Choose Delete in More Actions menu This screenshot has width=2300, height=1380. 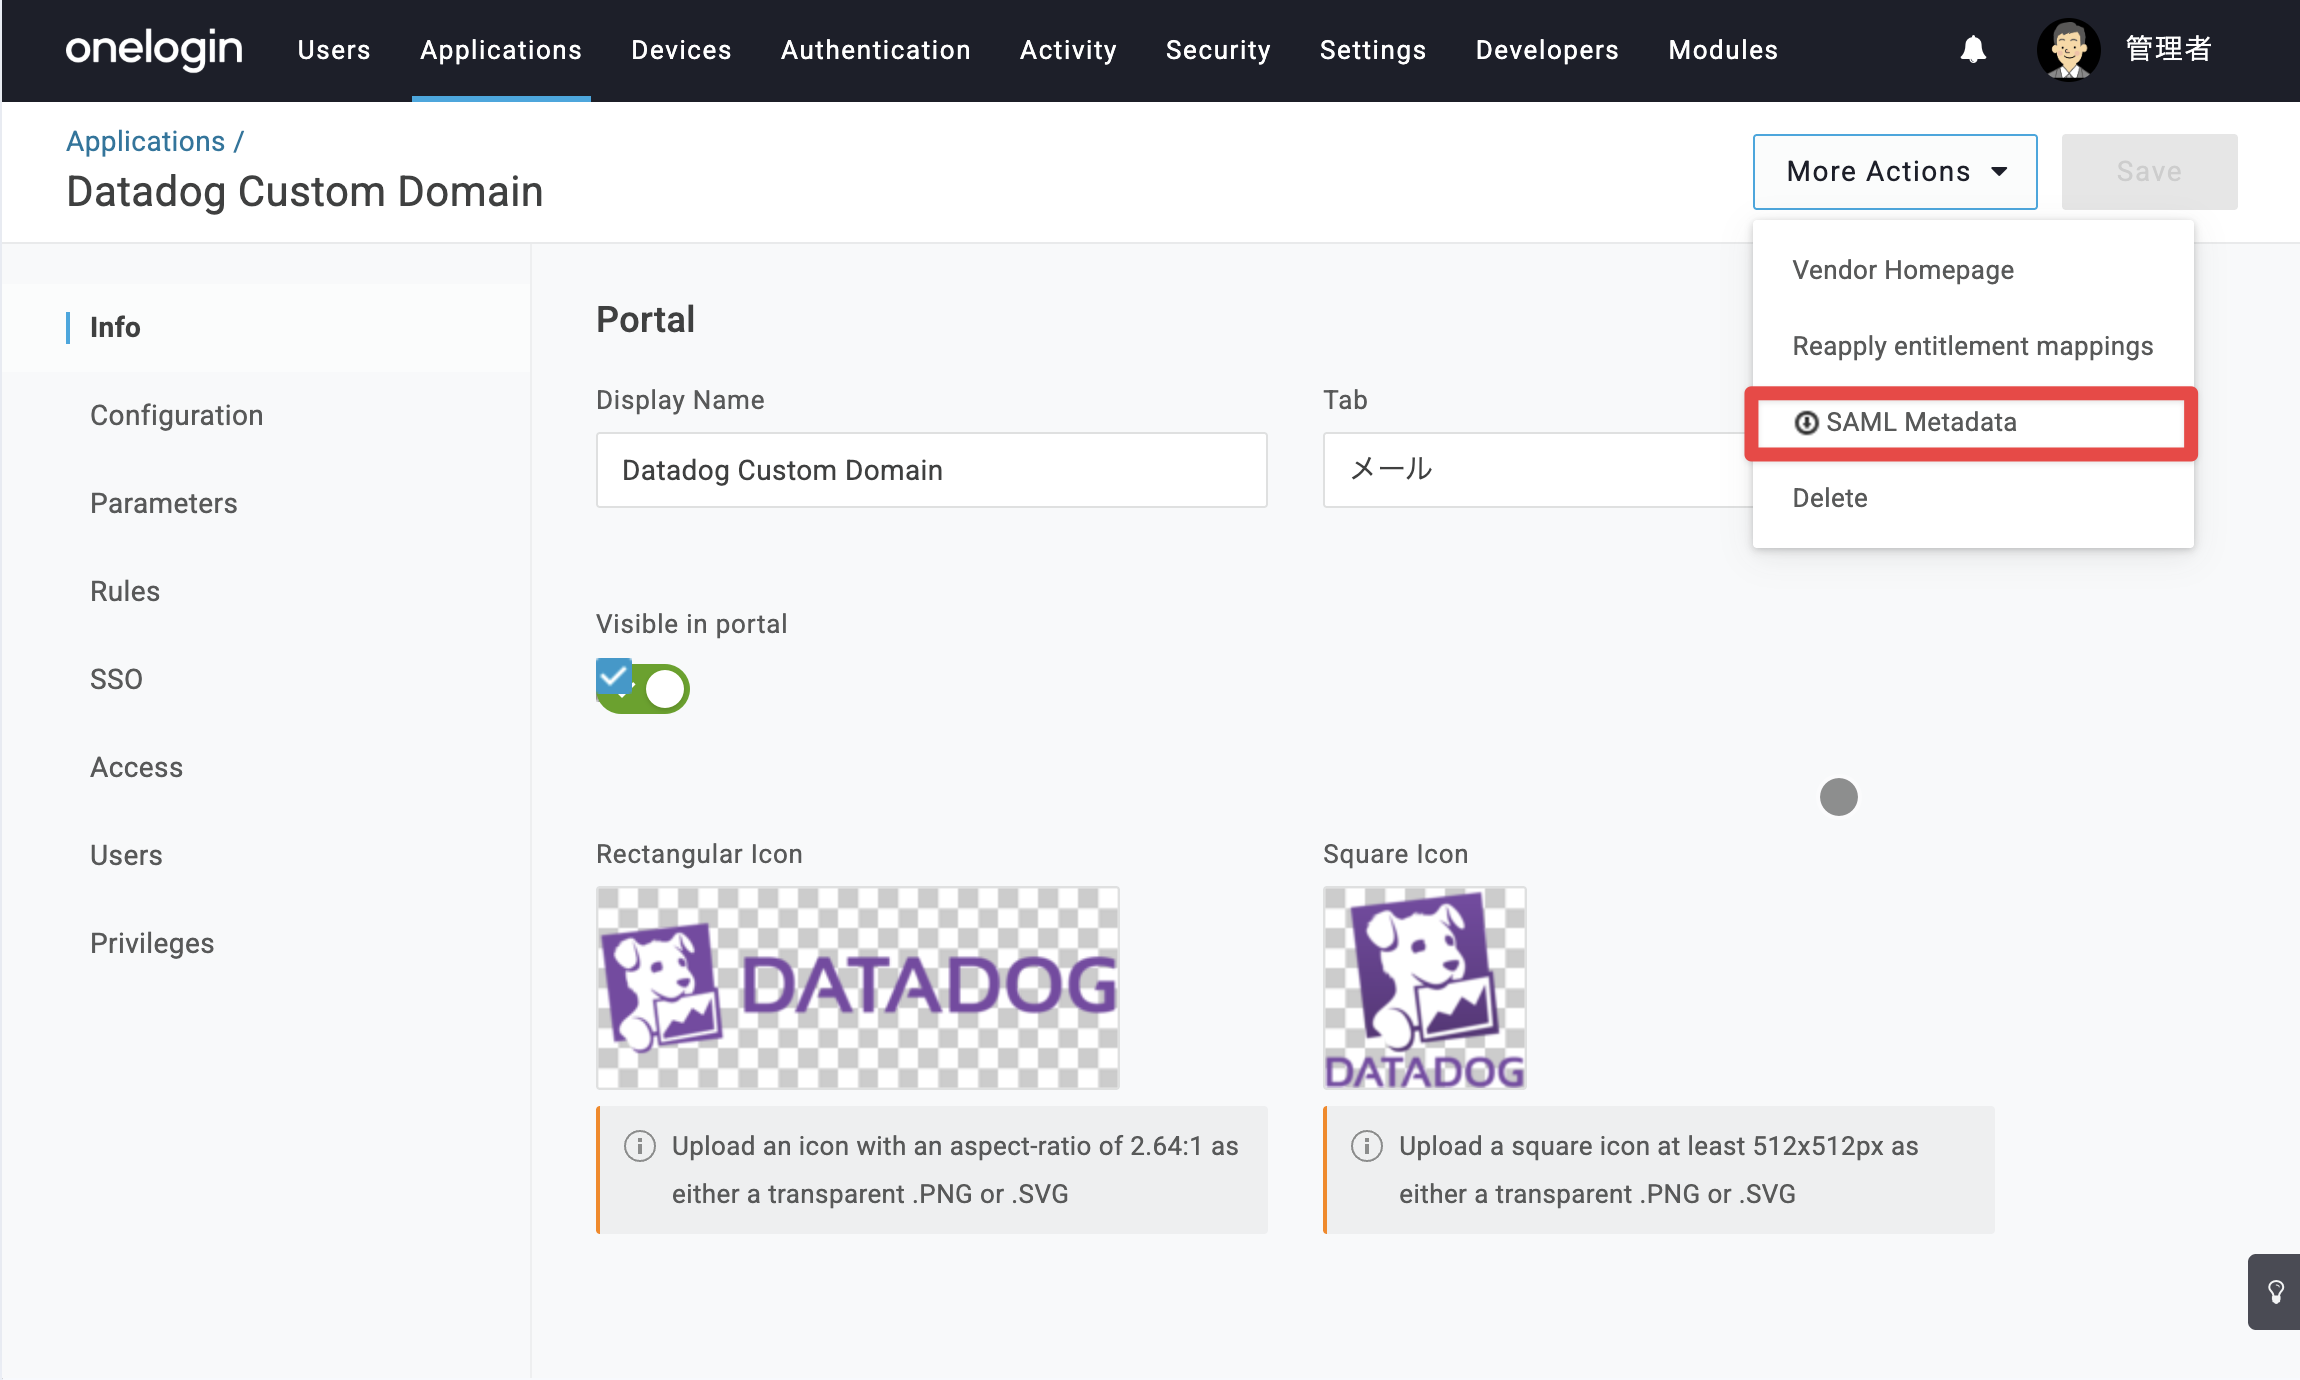[x=1973, y=498]
